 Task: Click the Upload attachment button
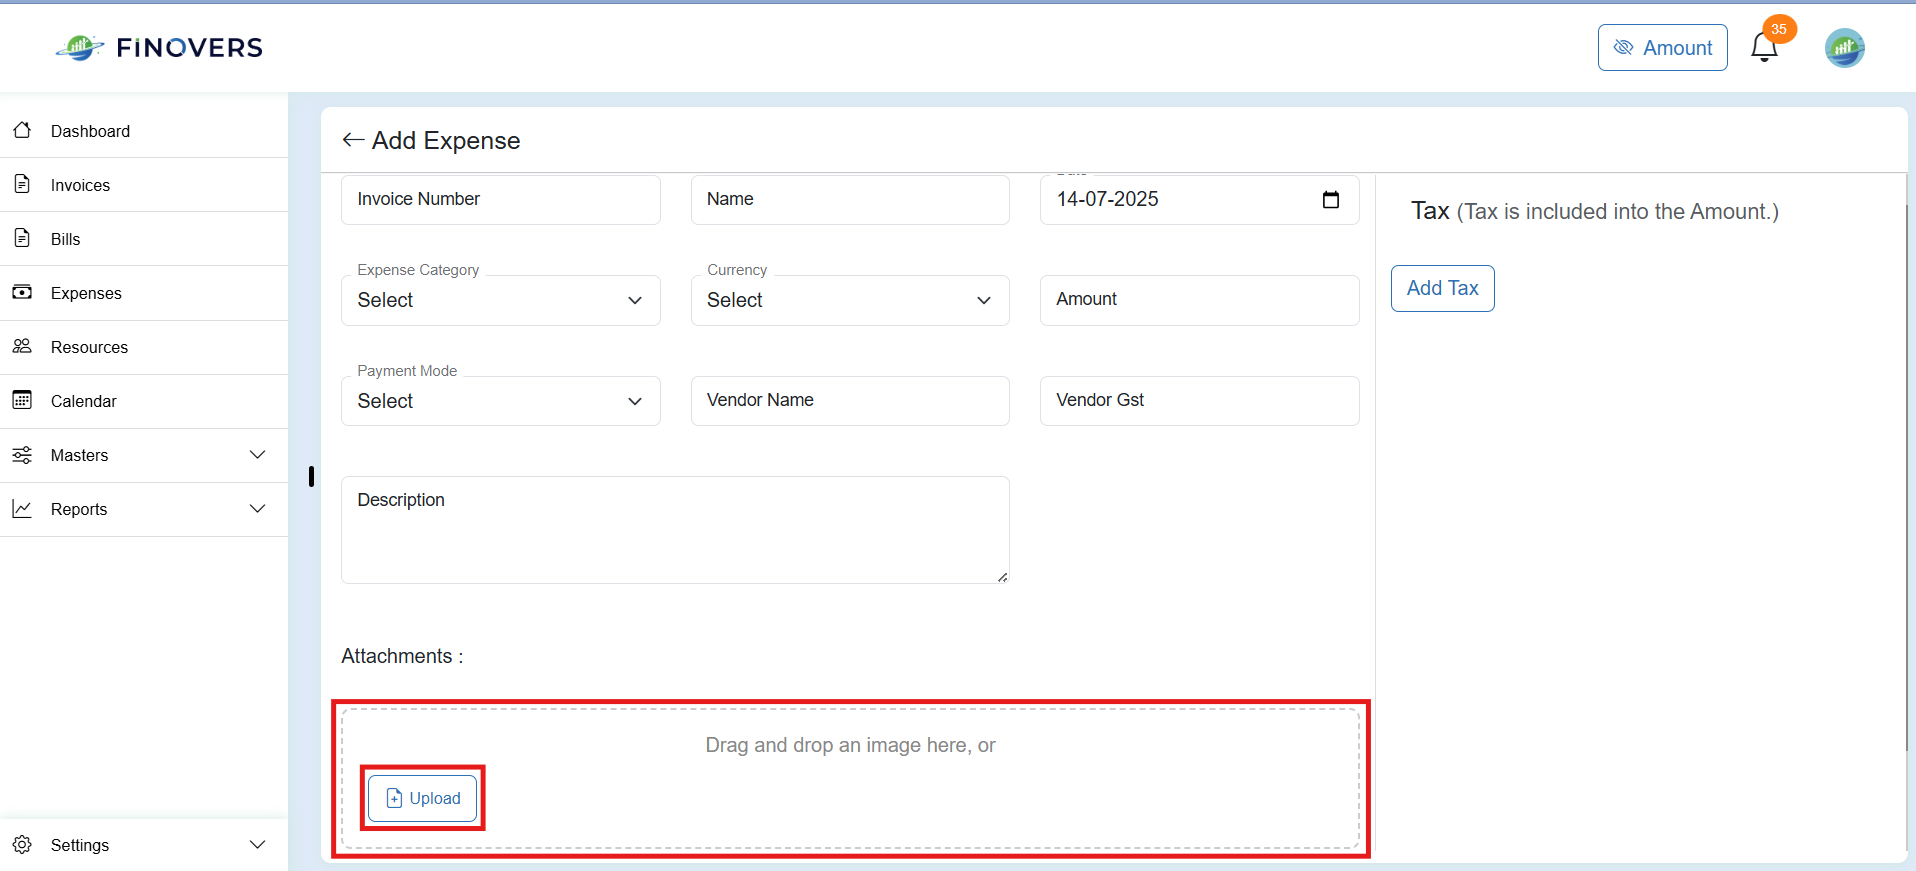point(422,798)
